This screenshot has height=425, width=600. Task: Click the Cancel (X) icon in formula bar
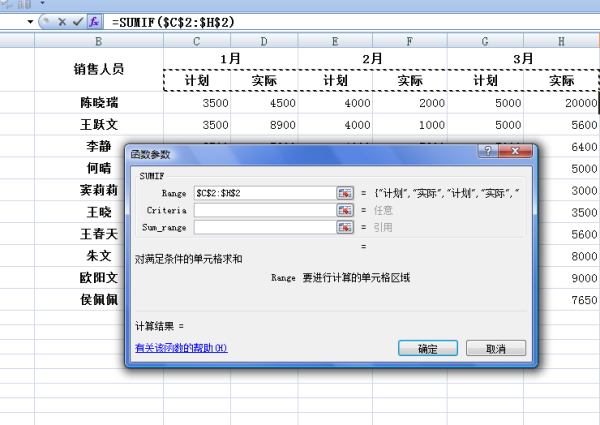(x=60, y=21)
